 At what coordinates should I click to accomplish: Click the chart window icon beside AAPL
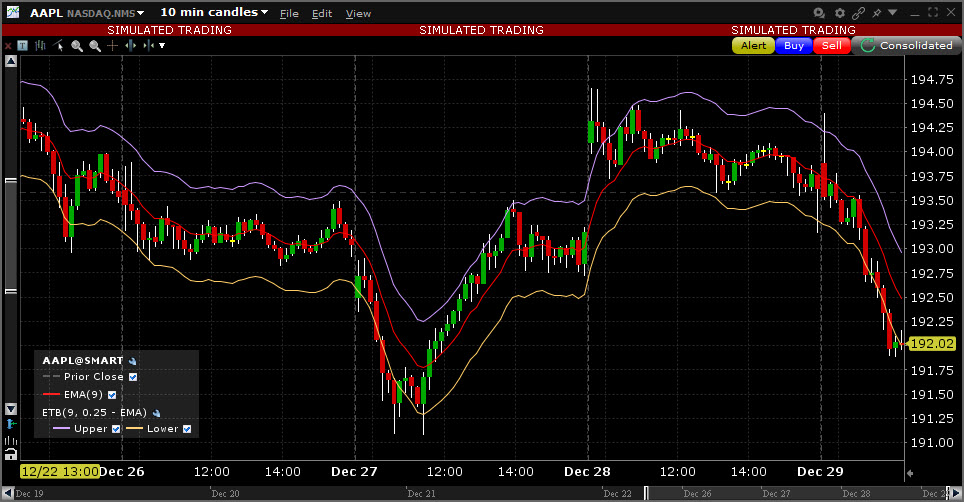click(x=12, y=12)
